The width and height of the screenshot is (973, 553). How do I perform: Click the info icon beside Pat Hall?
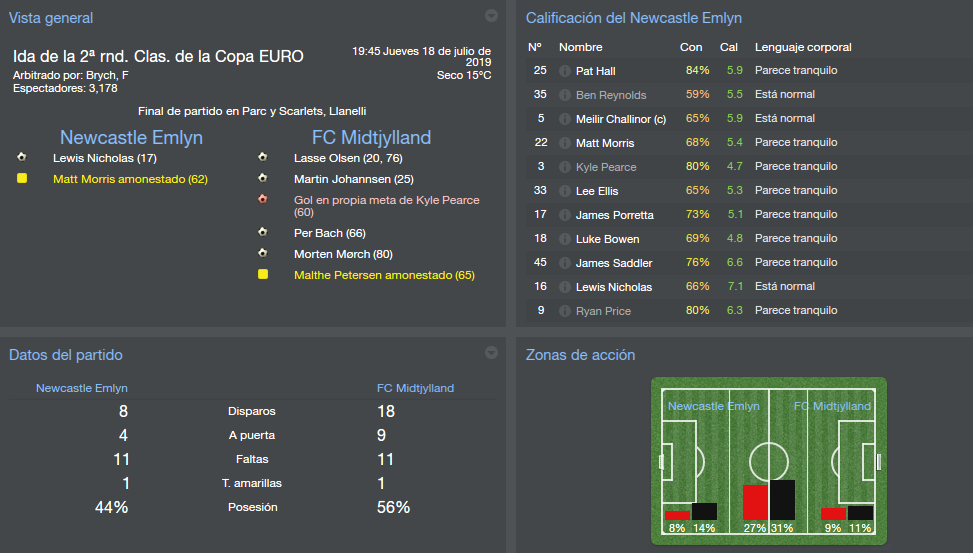click(565, 71)
